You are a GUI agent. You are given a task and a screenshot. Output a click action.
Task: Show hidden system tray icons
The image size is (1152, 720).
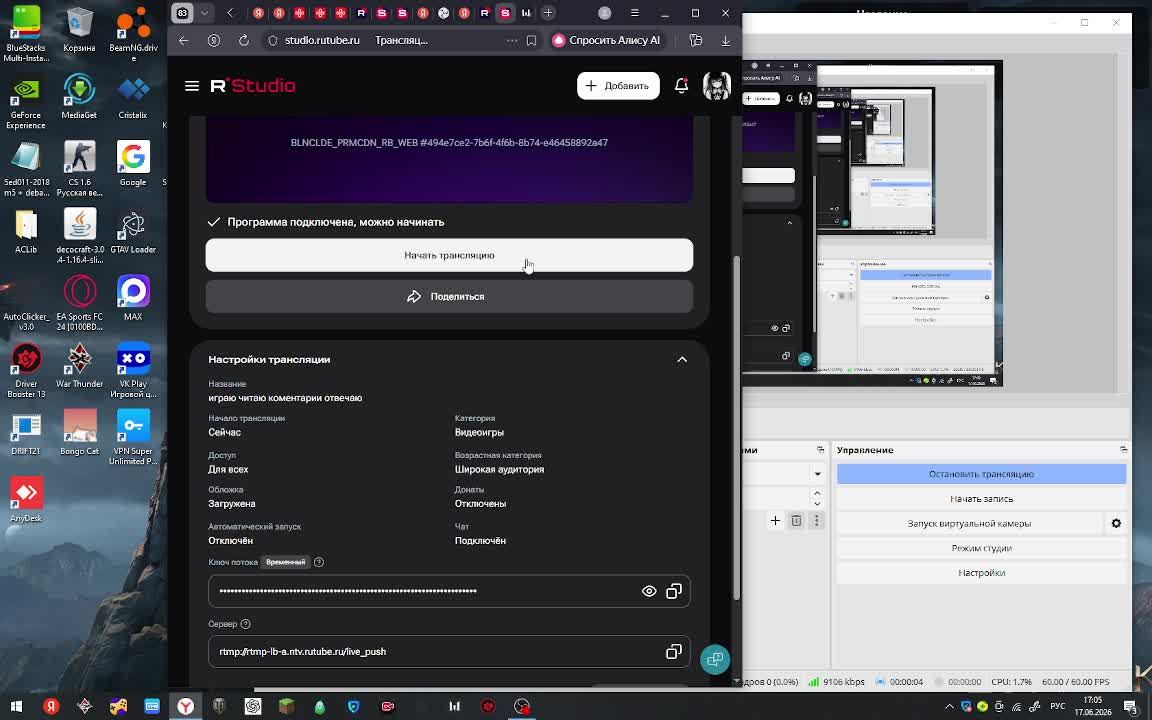pos(949,707)
